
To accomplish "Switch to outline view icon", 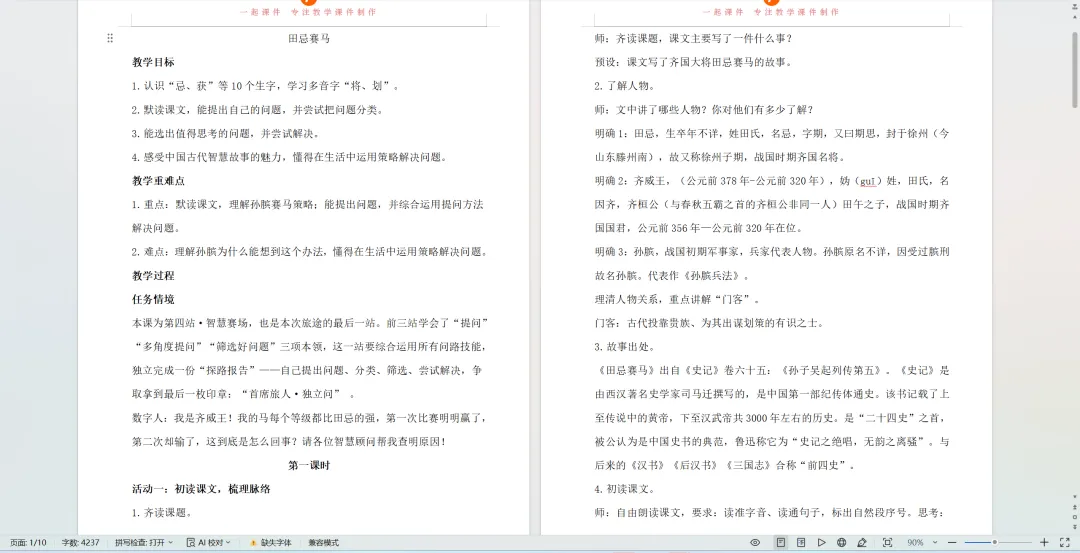I will pos(801,543).
